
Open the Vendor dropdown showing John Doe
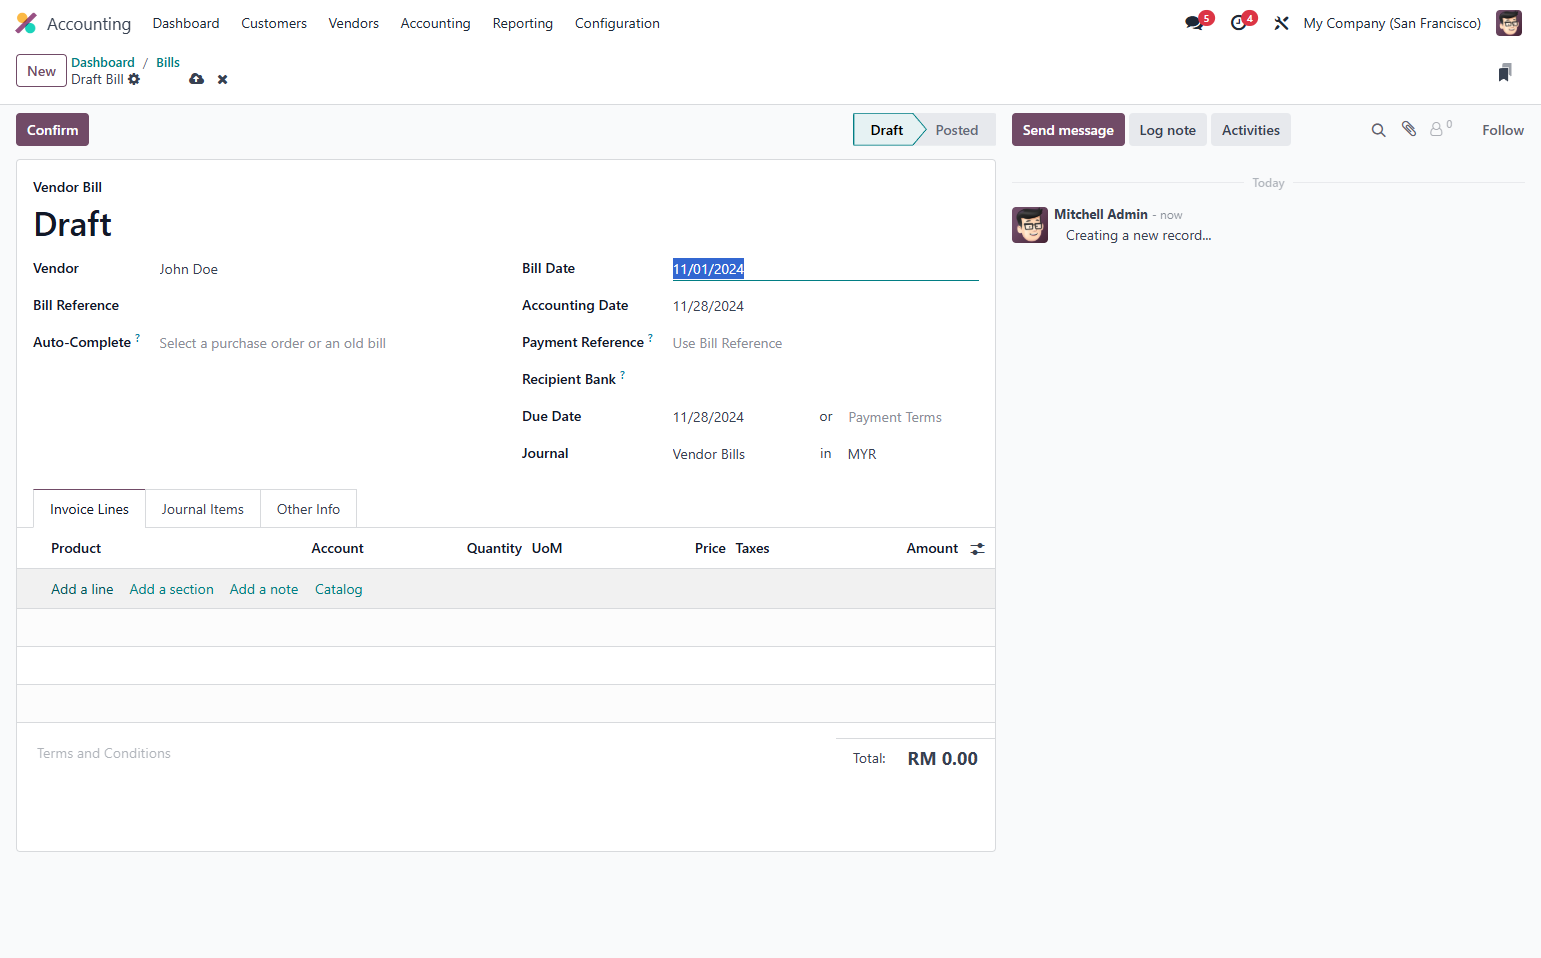(324, 269)
